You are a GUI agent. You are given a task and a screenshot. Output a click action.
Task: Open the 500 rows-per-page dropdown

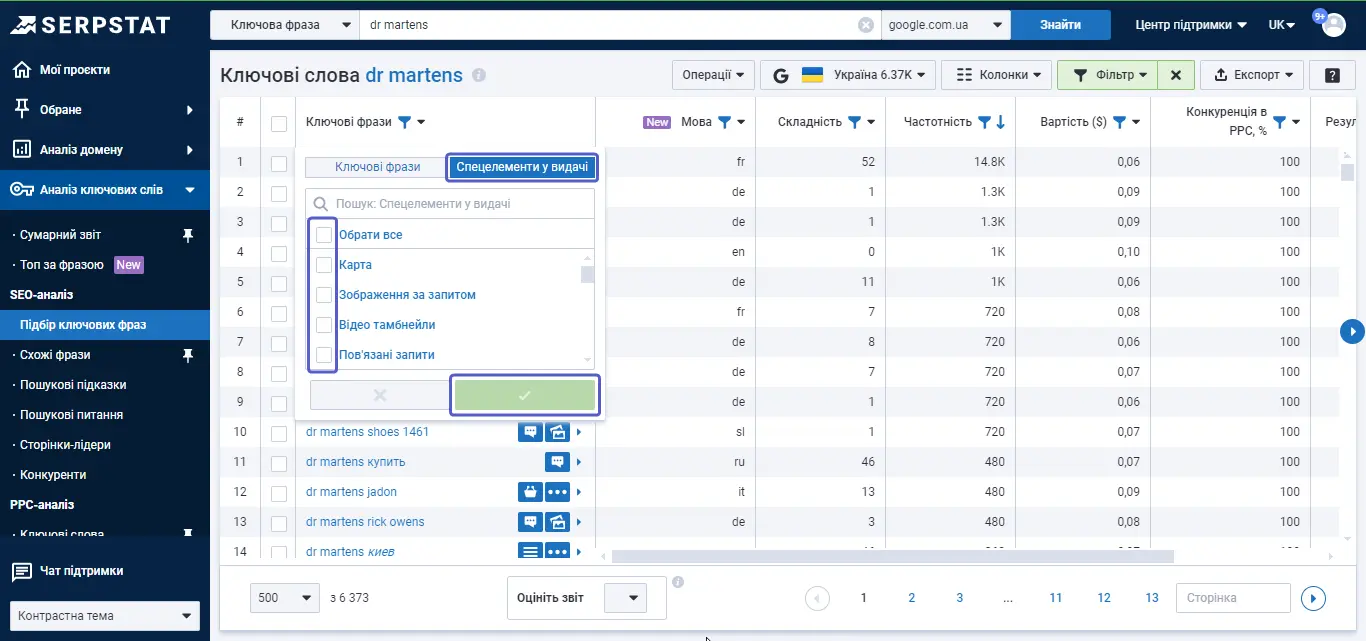pyautogui.click(x=285, y=598)
